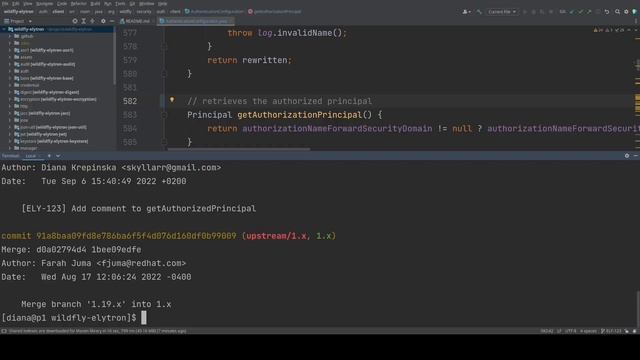The height and width of the screenshot is (360, 640).
Task: Expand the asn1 module node
Action: (x=10, y=50)
